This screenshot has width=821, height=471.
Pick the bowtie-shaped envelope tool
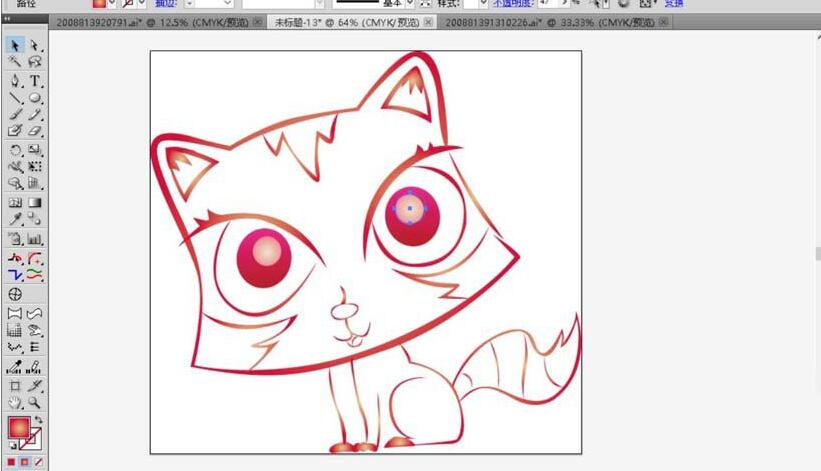coord(15,313)
